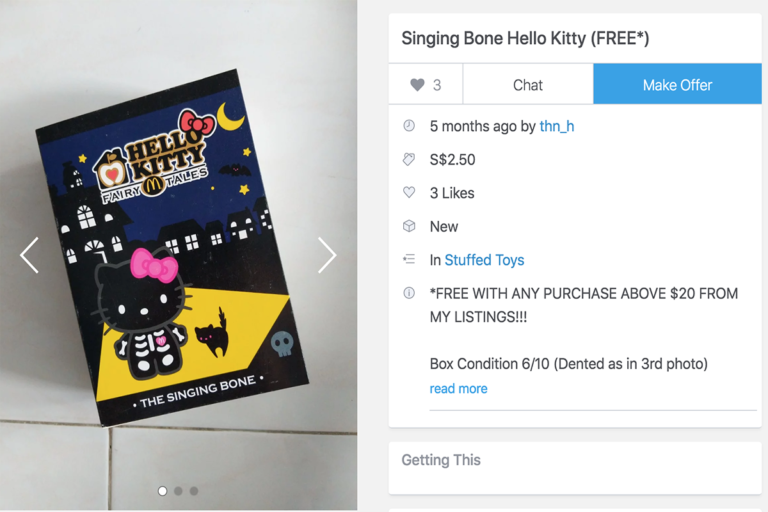
Task: Select the third photo indicator dot
Action: (x=194, y=491)
